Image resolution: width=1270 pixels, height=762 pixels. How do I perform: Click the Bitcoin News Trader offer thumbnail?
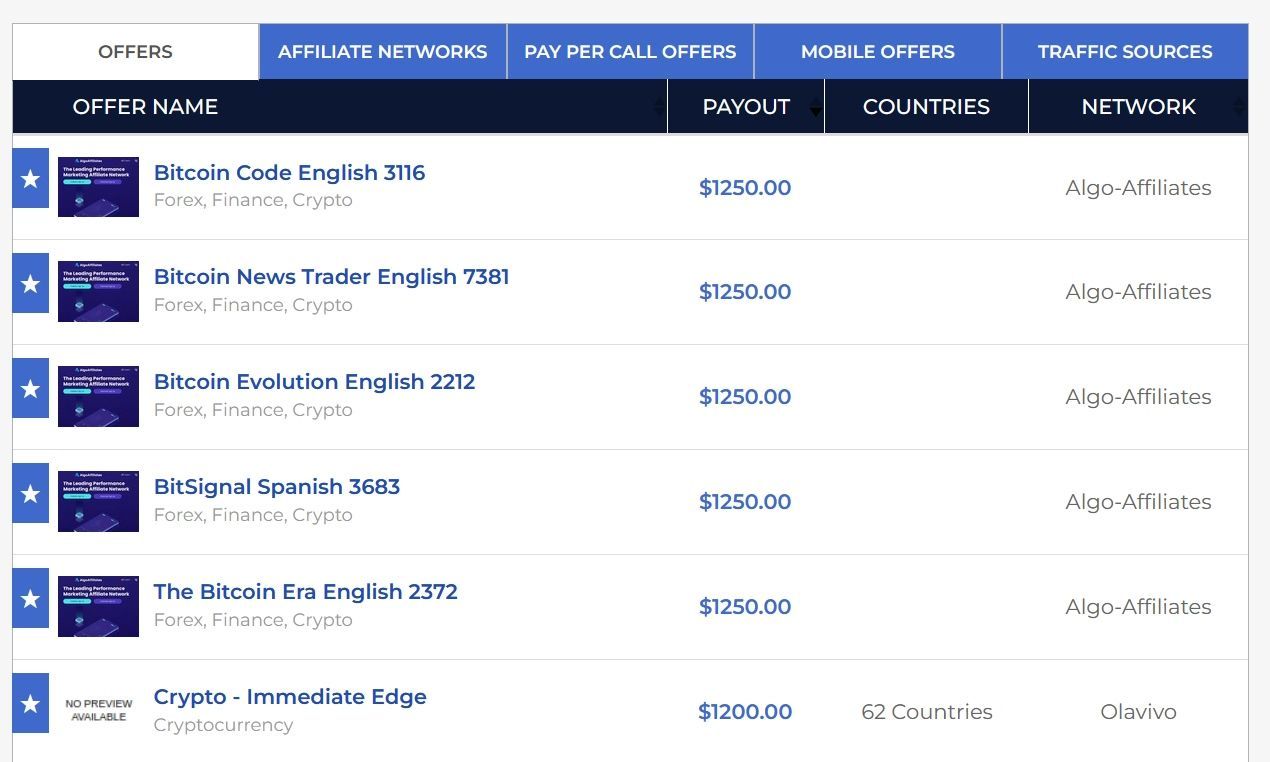click(98, 292)
